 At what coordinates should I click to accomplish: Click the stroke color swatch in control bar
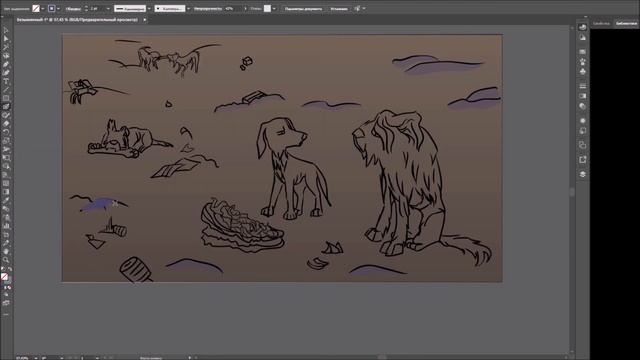(51, 8)
